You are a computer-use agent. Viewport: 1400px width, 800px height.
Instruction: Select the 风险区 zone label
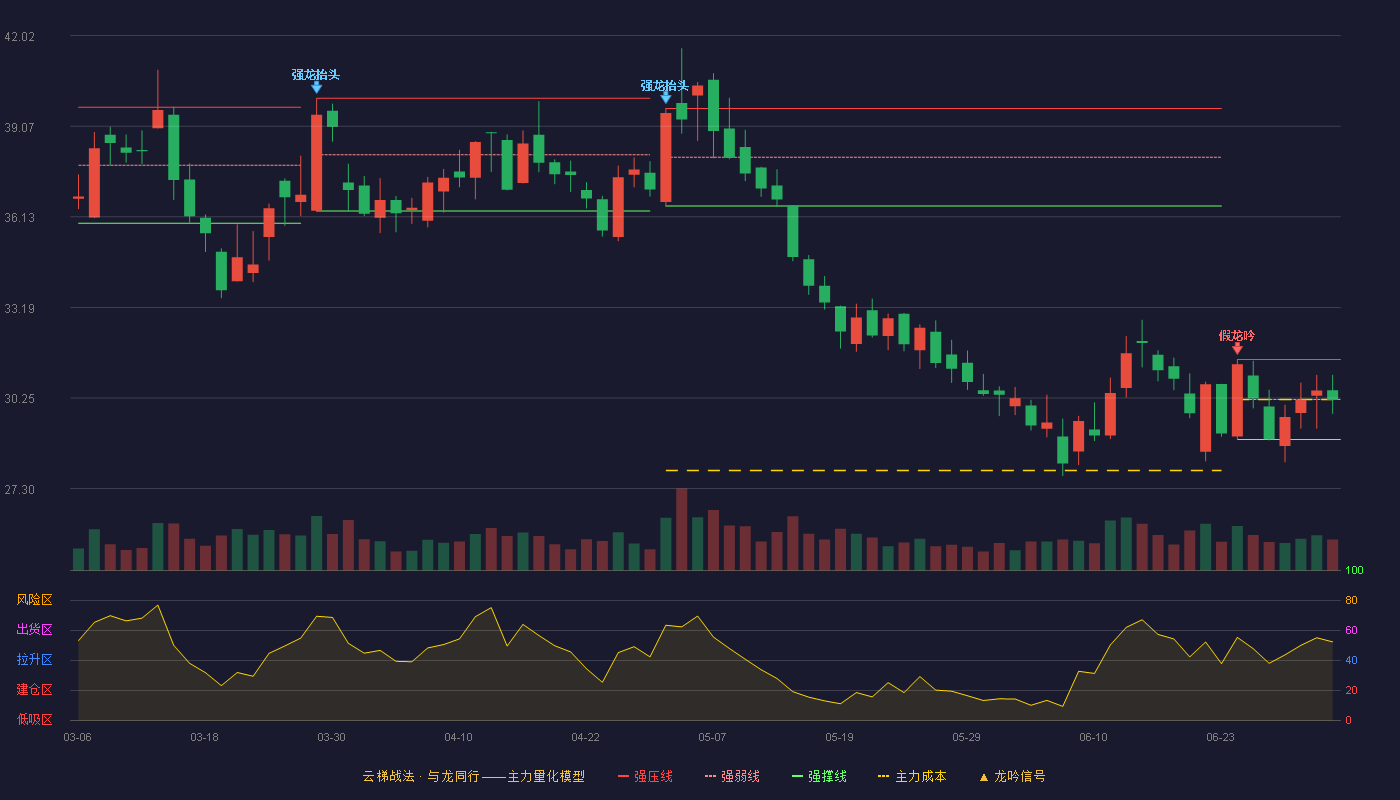pos(34,600)
